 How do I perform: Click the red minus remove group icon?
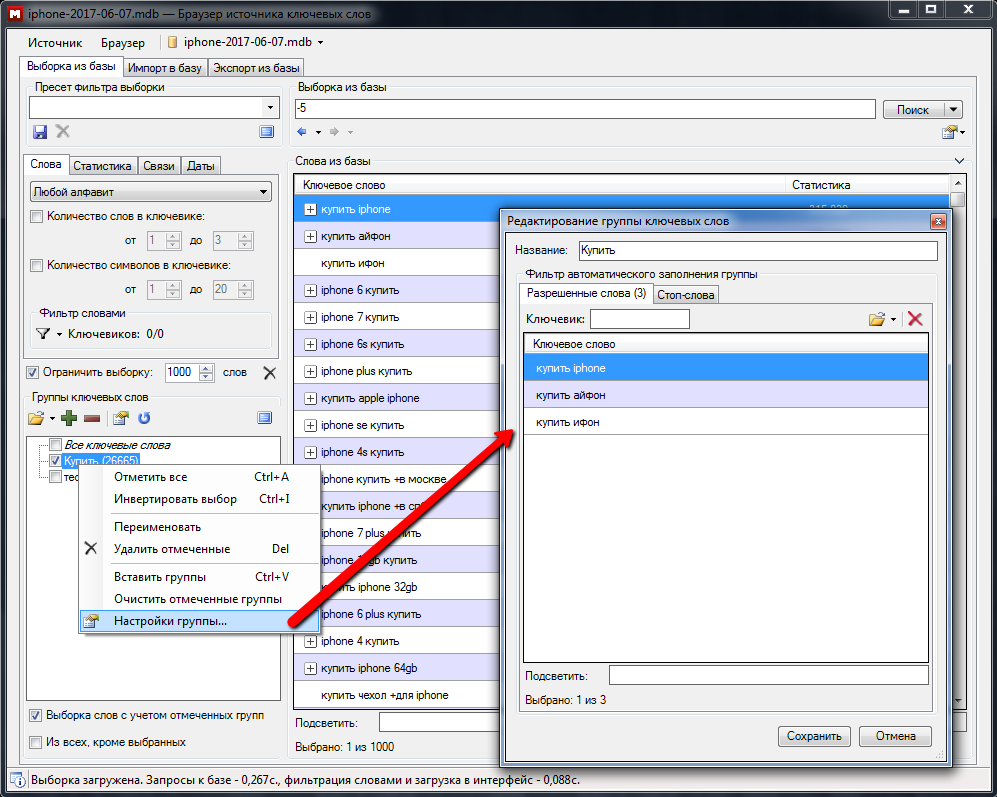click(x=92, y=418)
